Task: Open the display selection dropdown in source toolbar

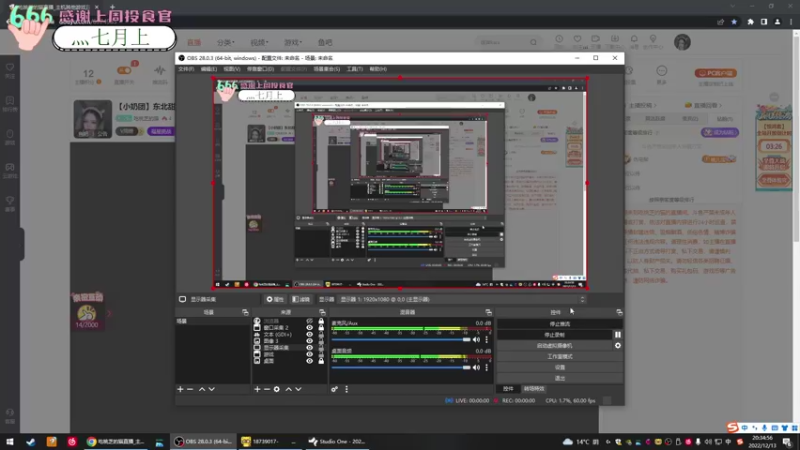Action: pos(462,299)
